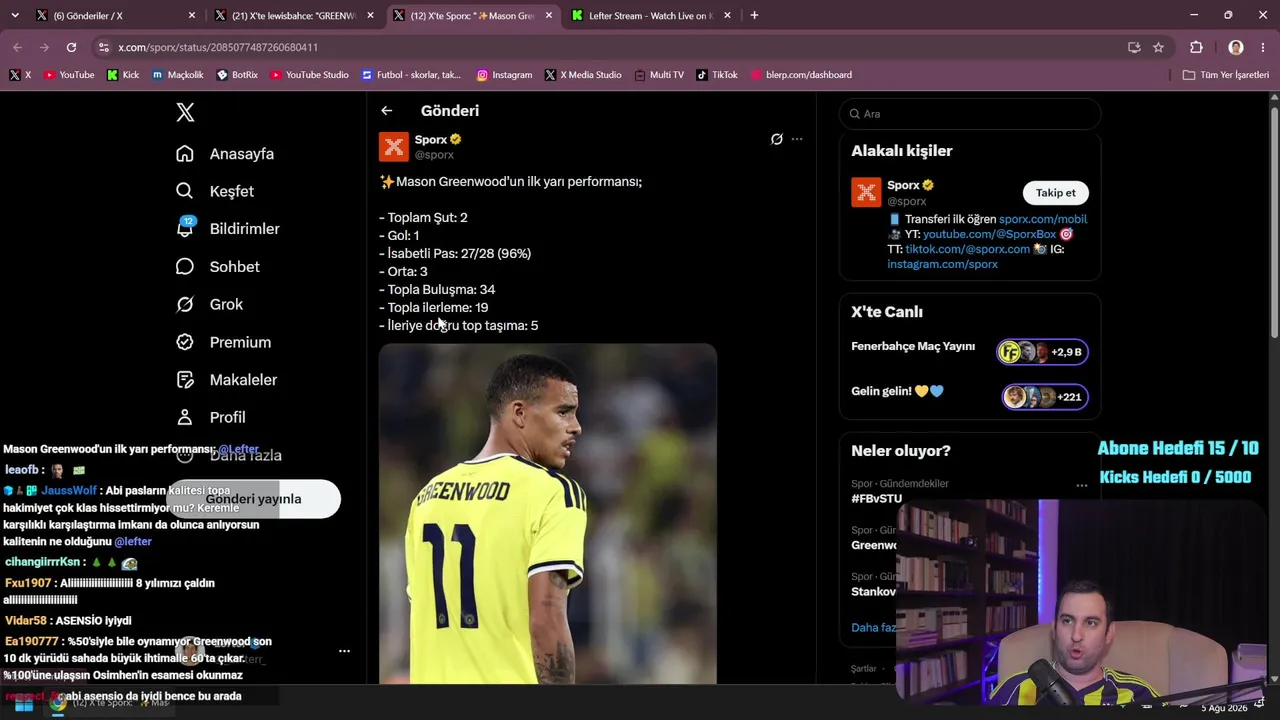Open YouTube bookmark

(69, 75)
